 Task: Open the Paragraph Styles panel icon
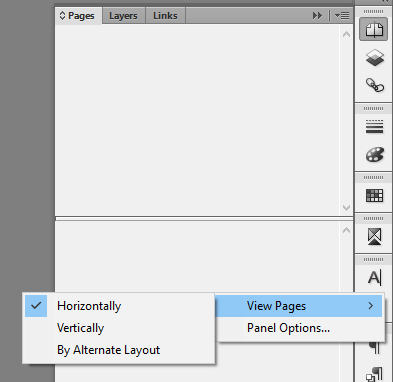(x=374, y=375)
